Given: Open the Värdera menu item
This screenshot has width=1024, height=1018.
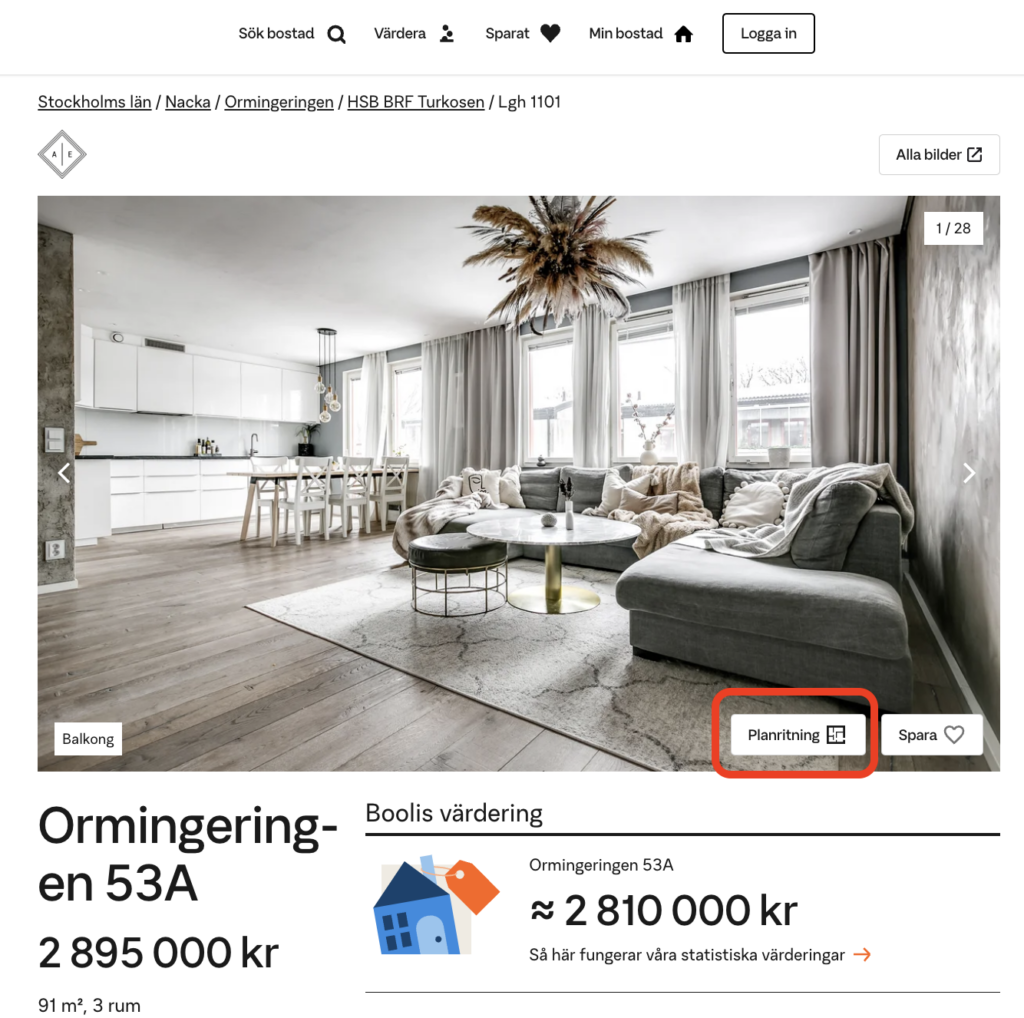Looking at the screenshot, I should tap(414, 33).
